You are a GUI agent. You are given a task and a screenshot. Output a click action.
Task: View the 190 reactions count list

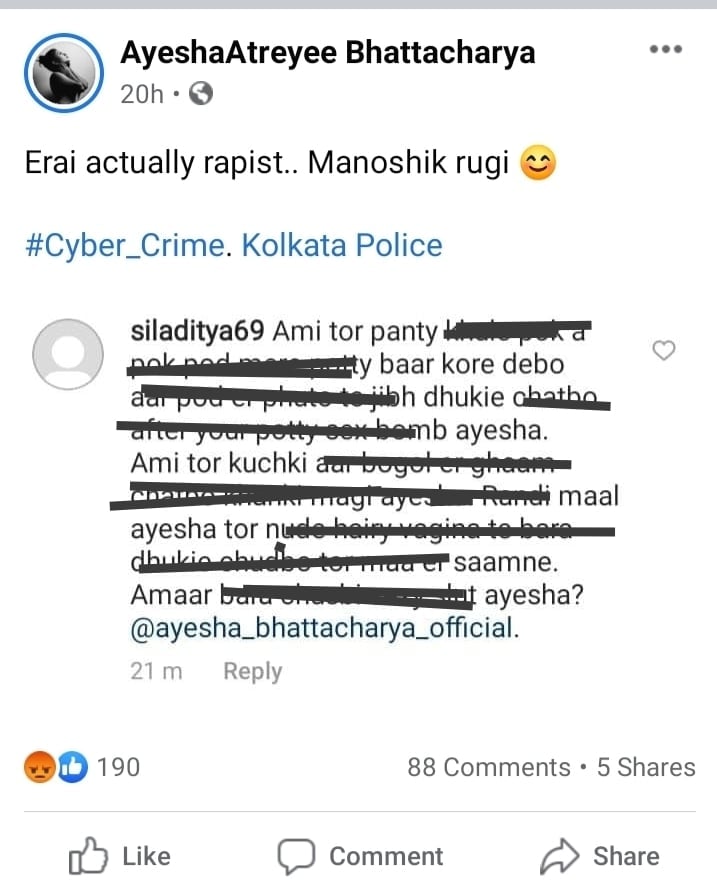click(x=118, y=767)
